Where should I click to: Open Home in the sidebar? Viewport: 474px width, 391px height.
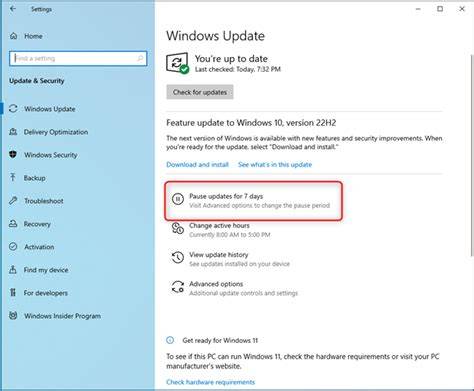click(33, 36)
